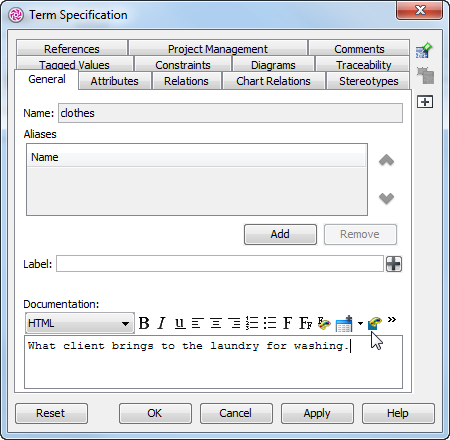Screen dimensions: 450x440
Task: Insert a bulleted list in documentation
Action: point(270,323)
